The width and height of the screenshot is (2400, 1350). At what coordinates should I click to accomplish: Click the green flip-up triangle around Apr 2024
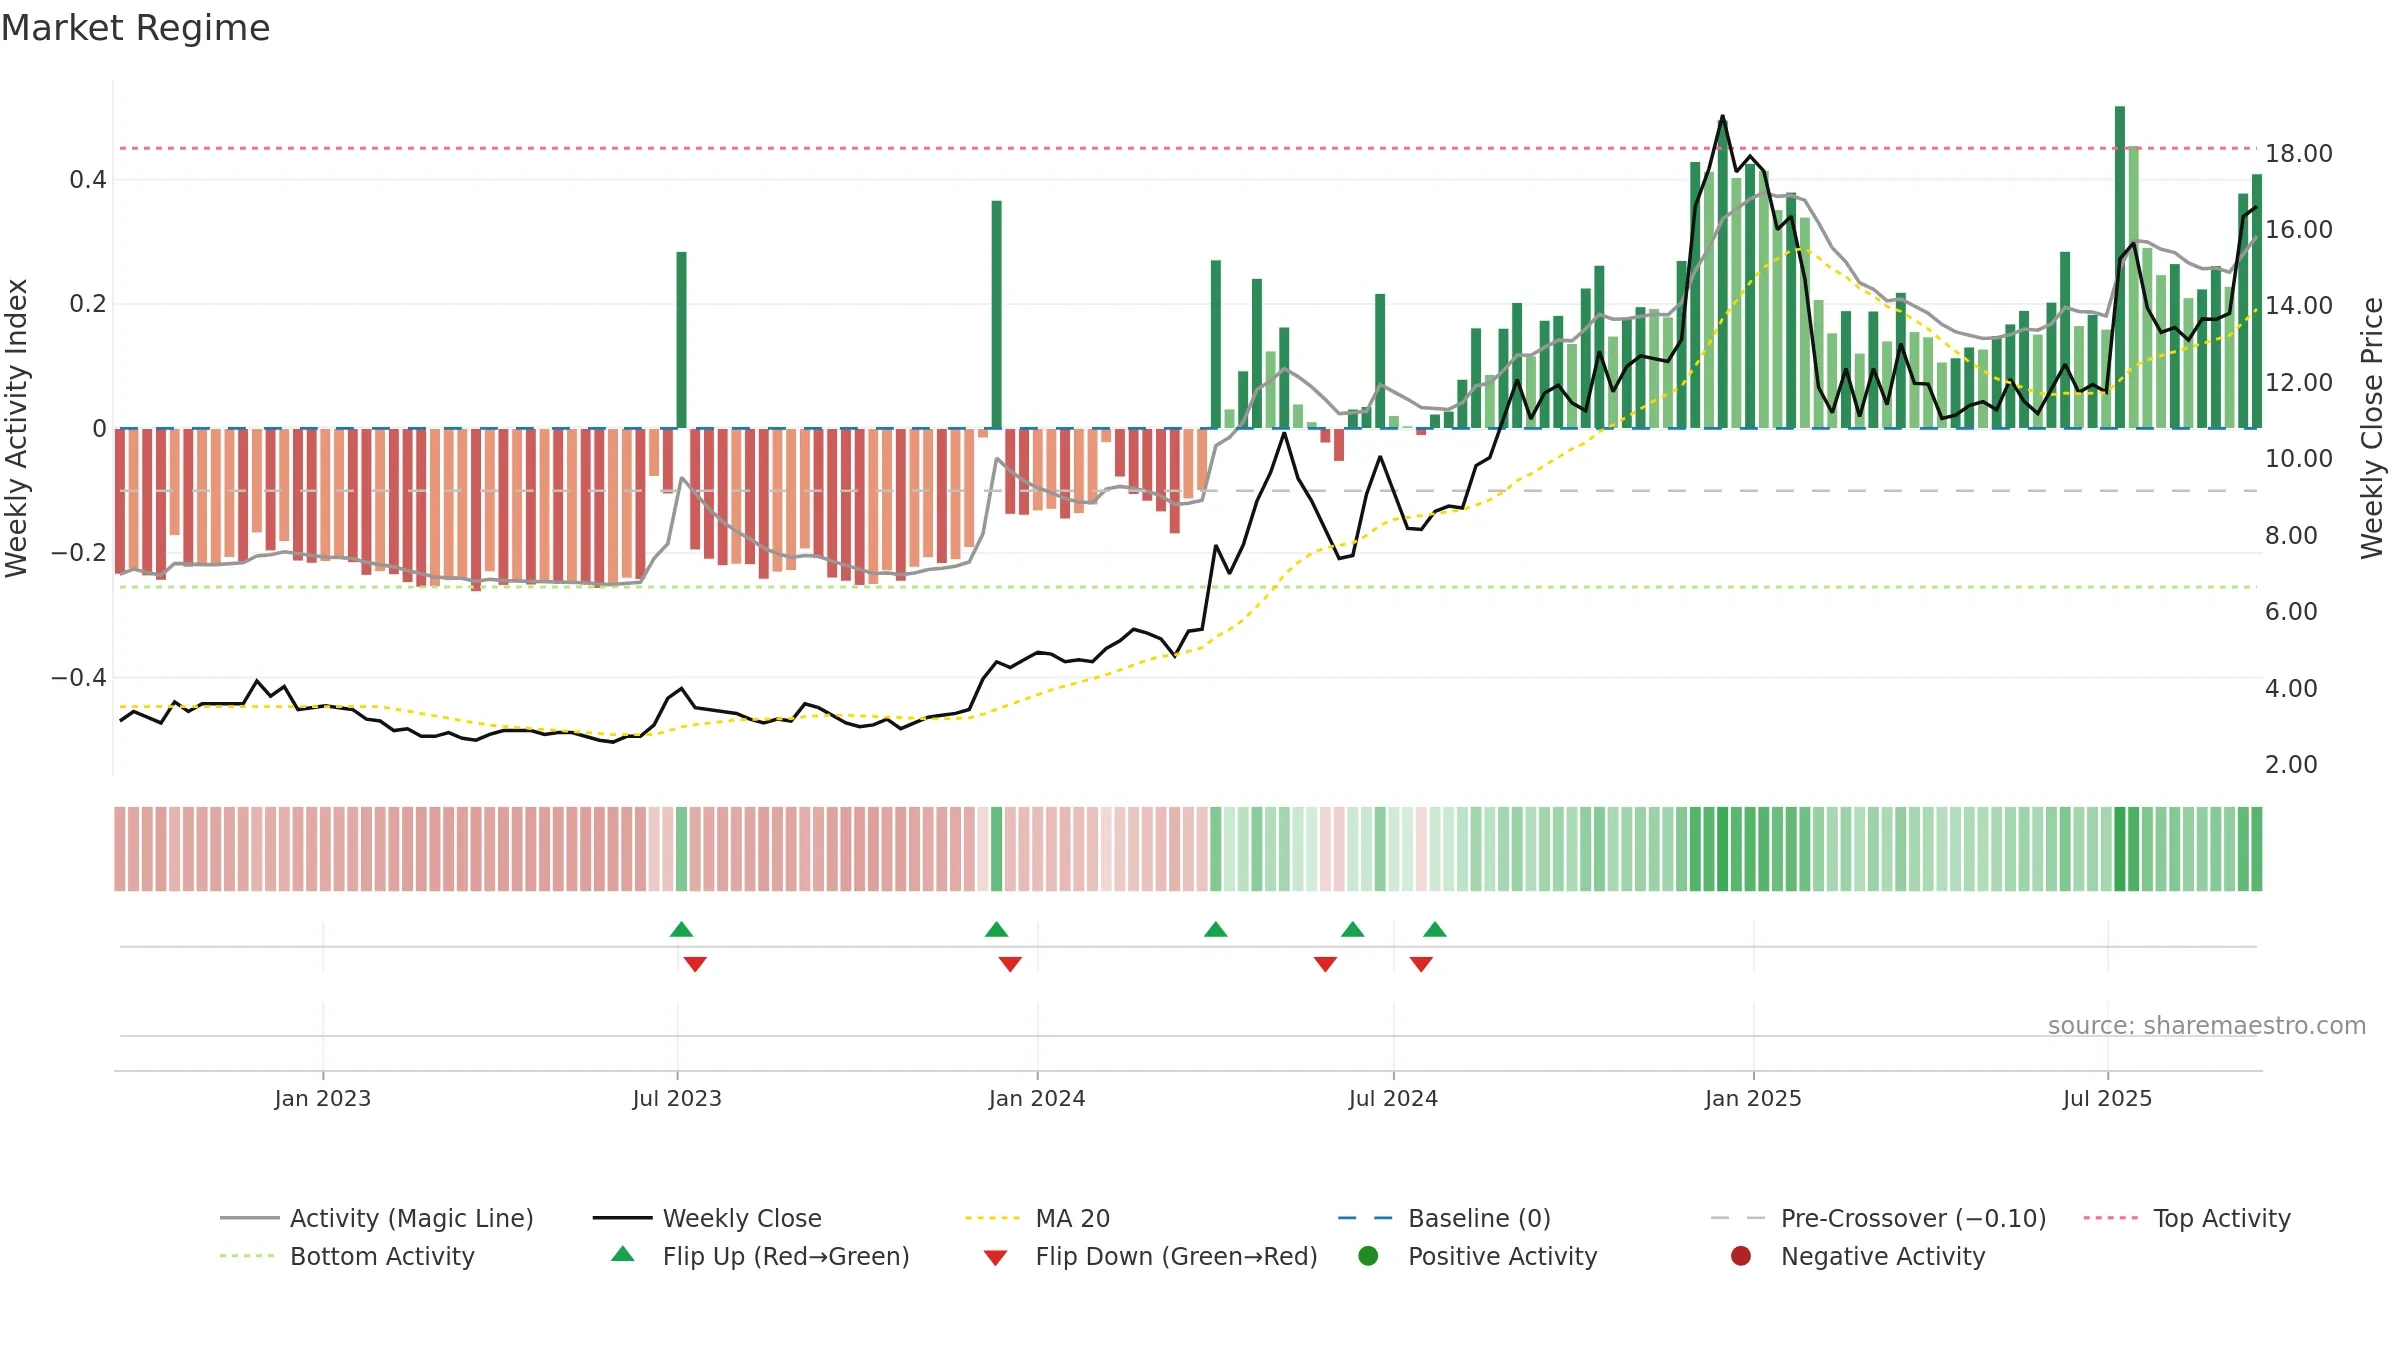[1216, 929]
